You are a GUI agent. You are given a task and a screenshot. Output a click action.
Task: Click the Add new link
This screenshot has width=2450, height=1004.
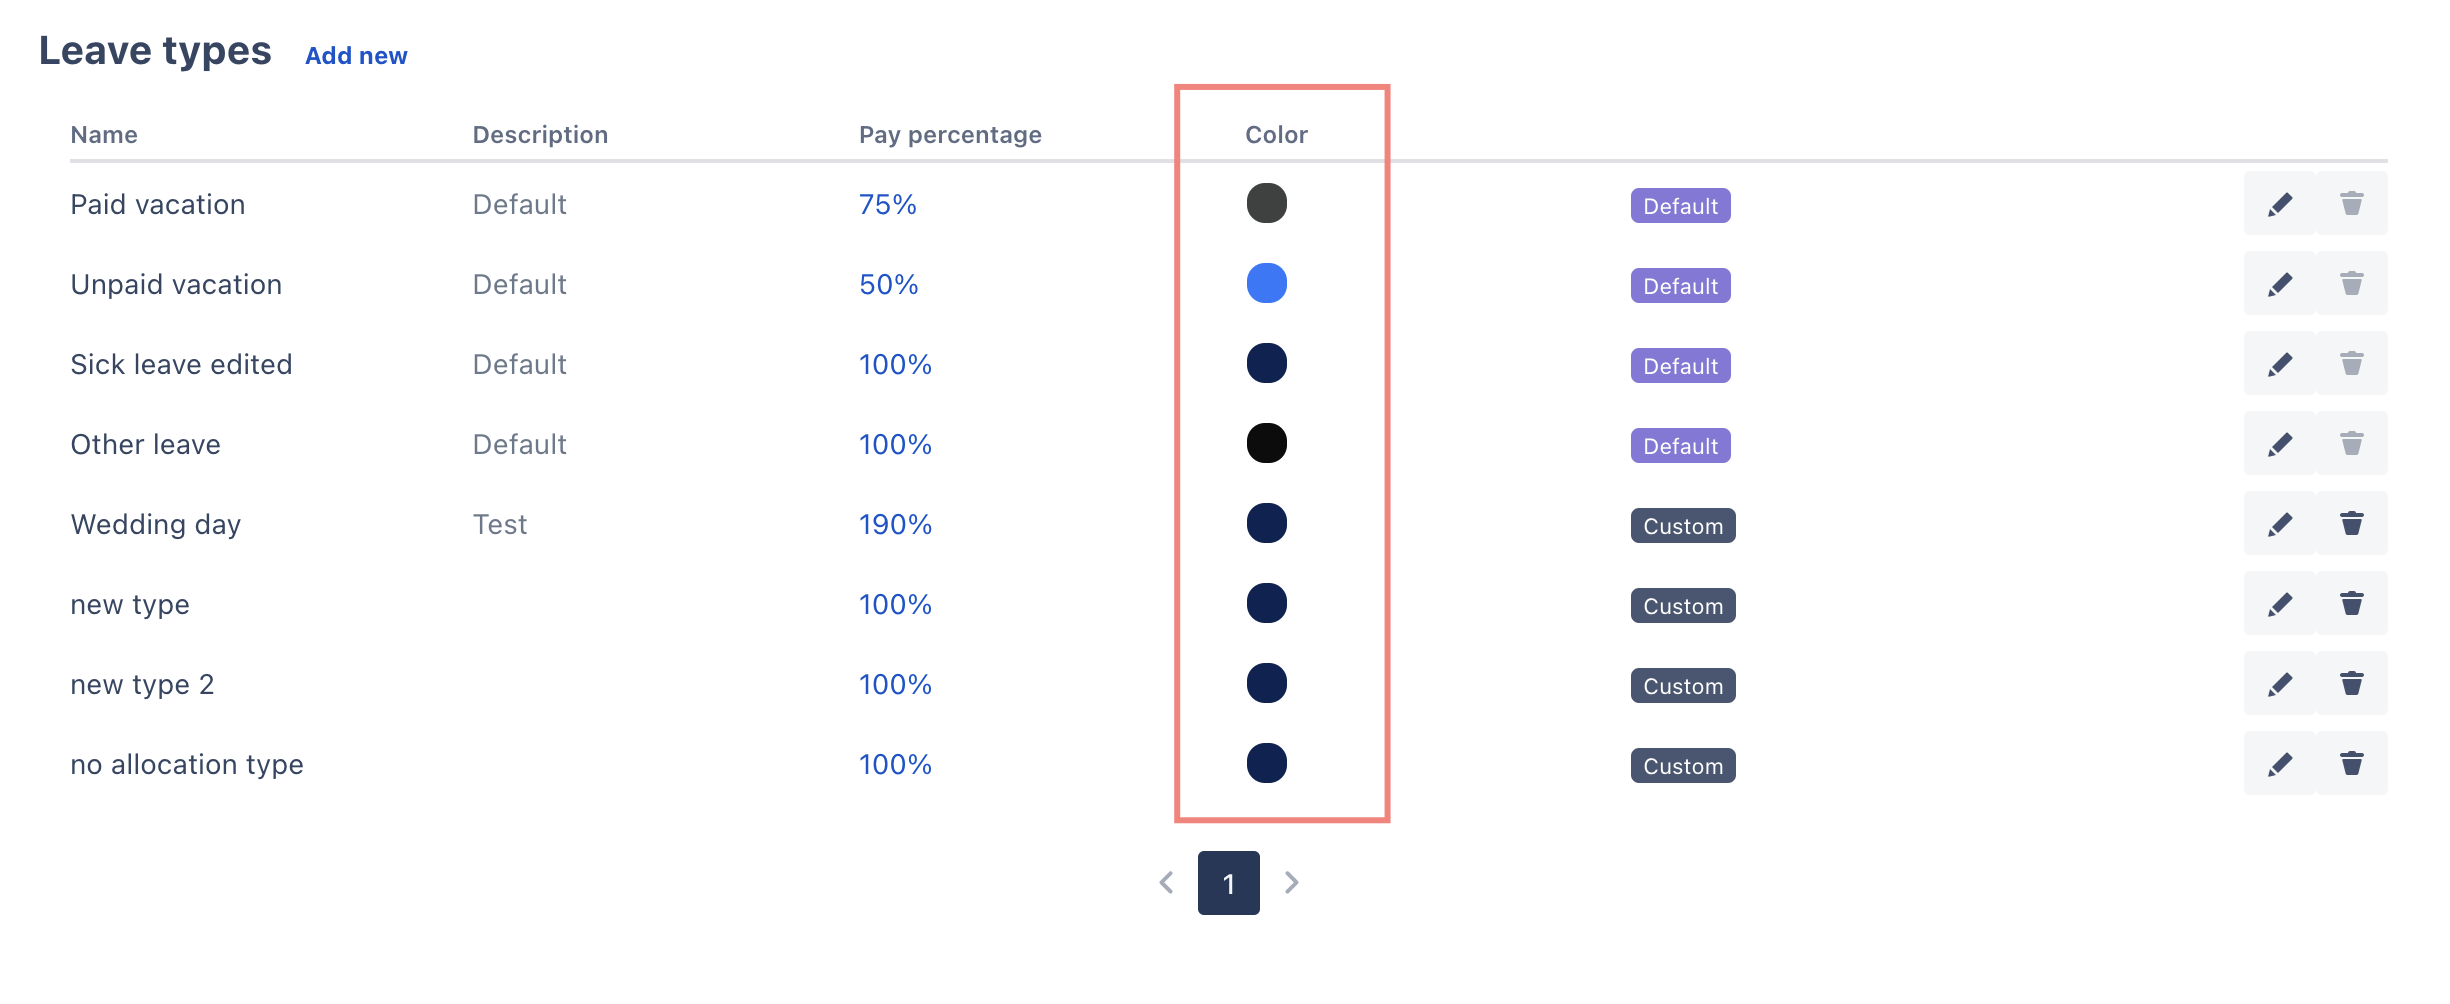pos(356,56)
